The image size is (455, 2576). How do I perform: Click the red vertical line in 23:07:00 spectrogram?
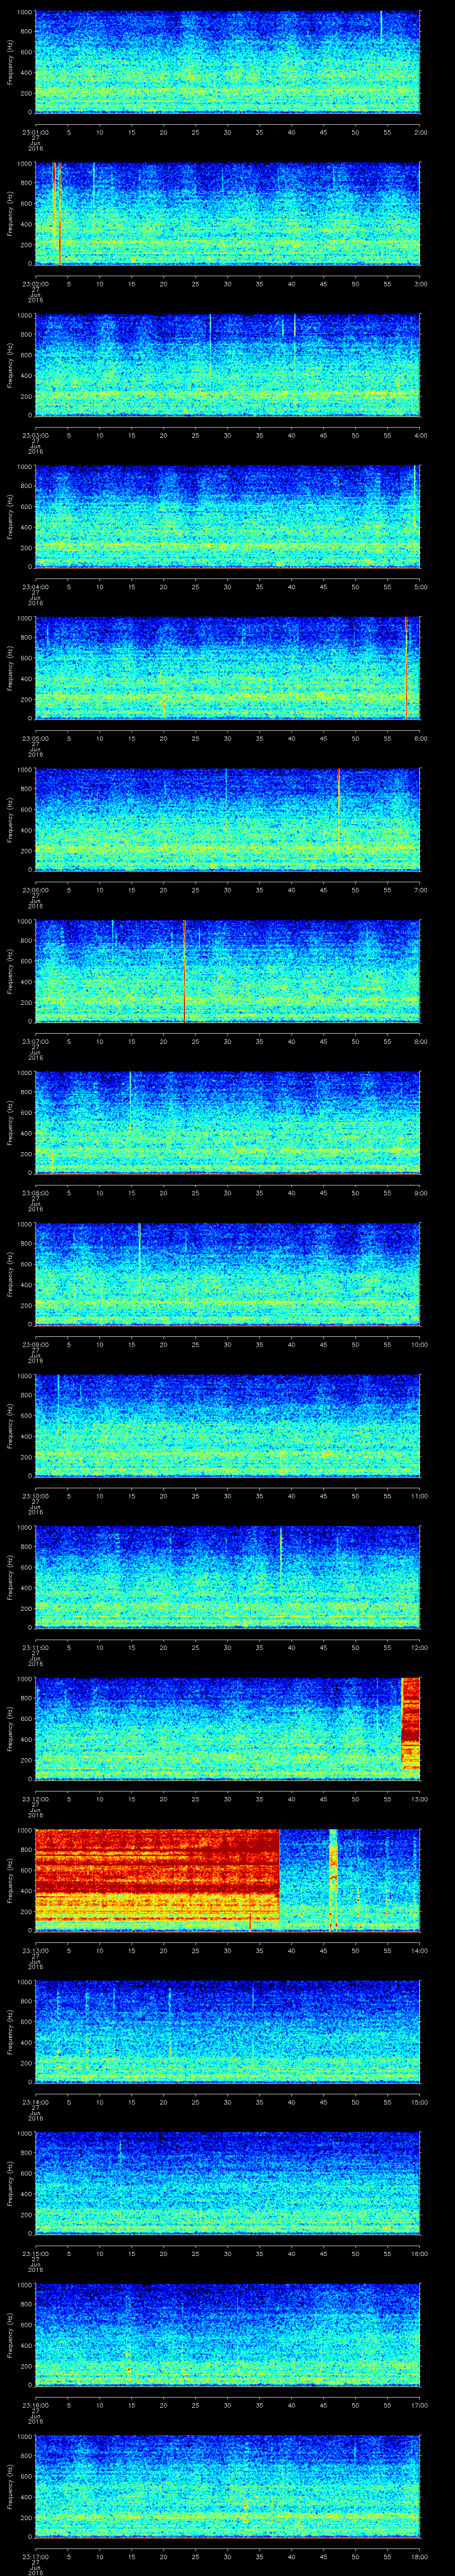[x=185, y=971]
